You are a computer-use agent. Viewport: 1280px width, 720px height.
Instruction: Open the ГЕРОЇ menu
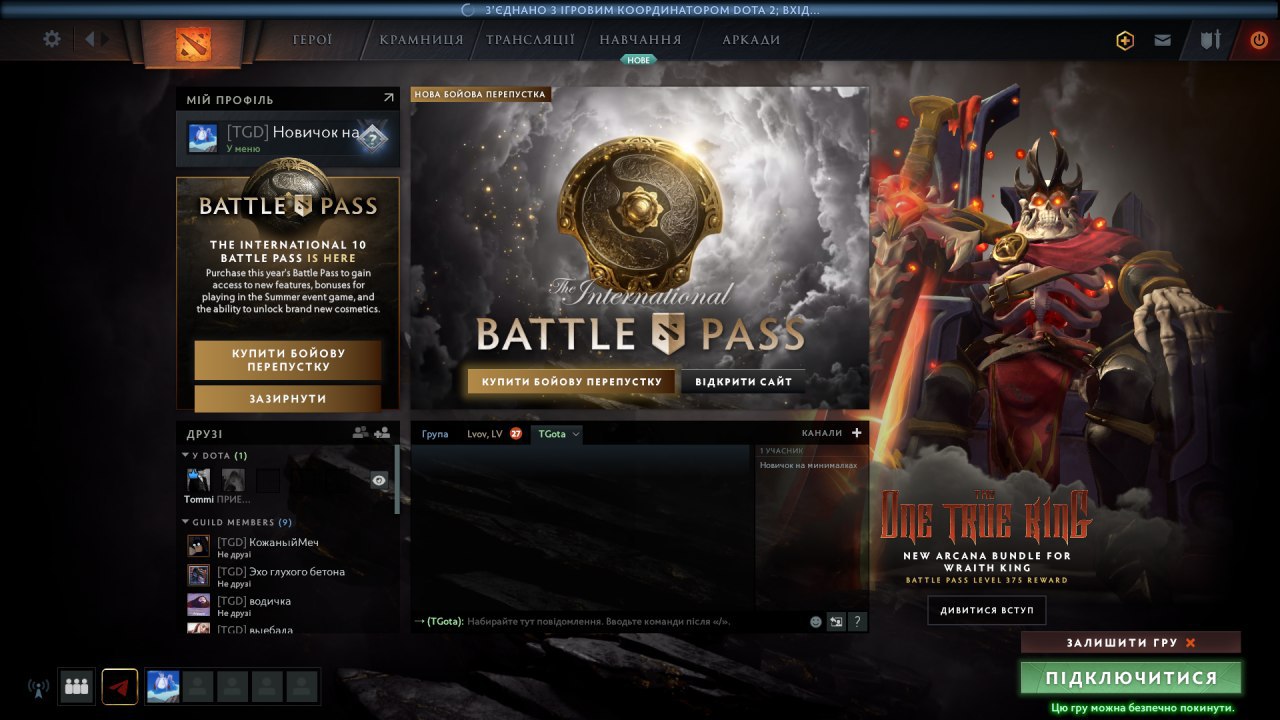(312, 40)
